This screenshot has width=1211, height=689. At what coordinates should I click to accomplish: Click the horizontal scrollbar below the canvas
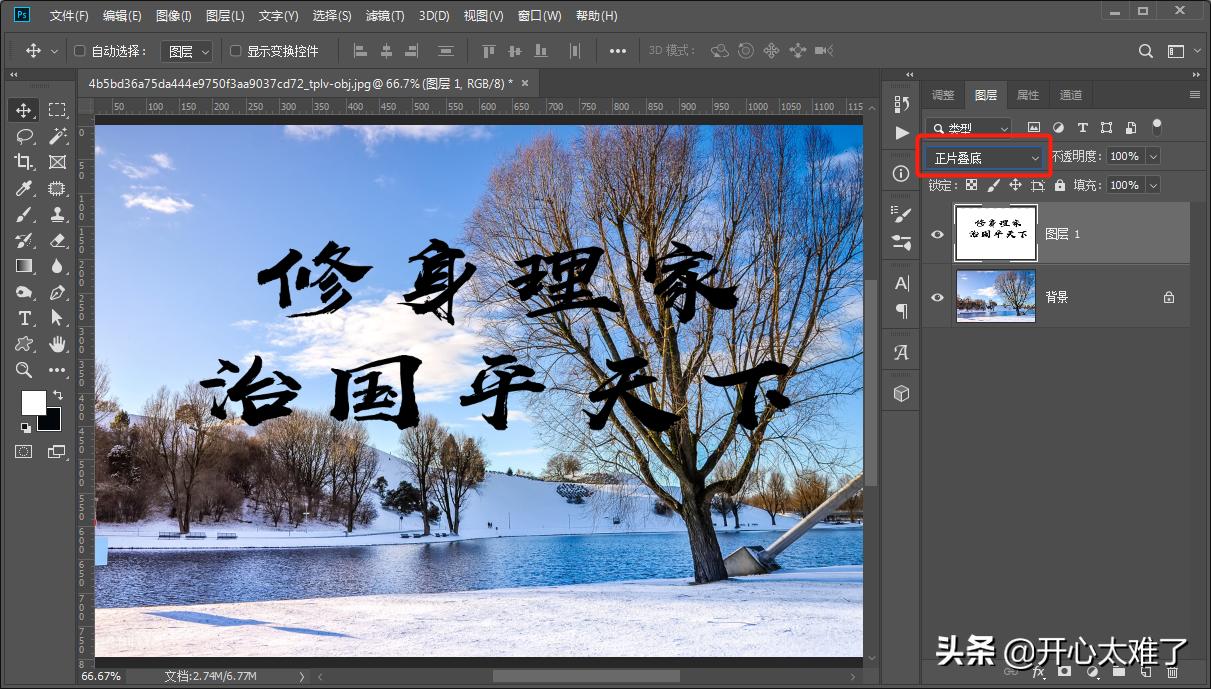pos(585,675)
